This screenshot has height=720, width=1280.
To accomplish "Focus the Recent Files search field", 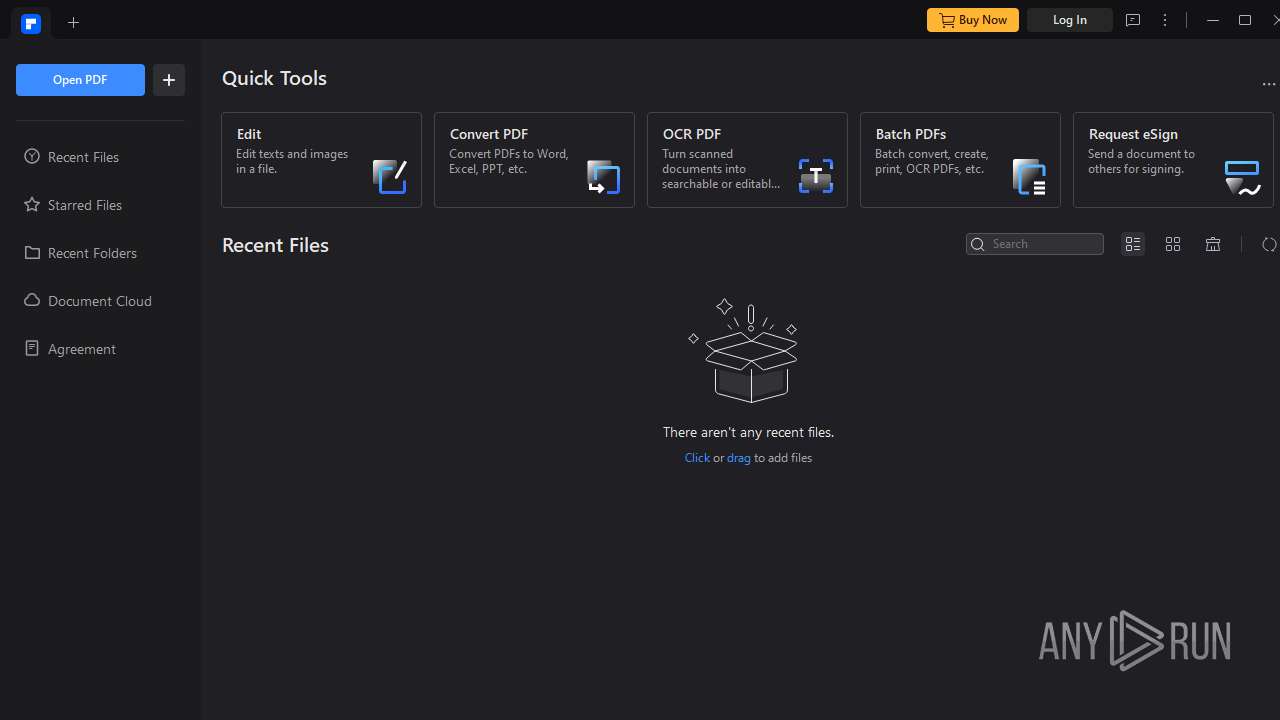I will tap(1035, 244).
